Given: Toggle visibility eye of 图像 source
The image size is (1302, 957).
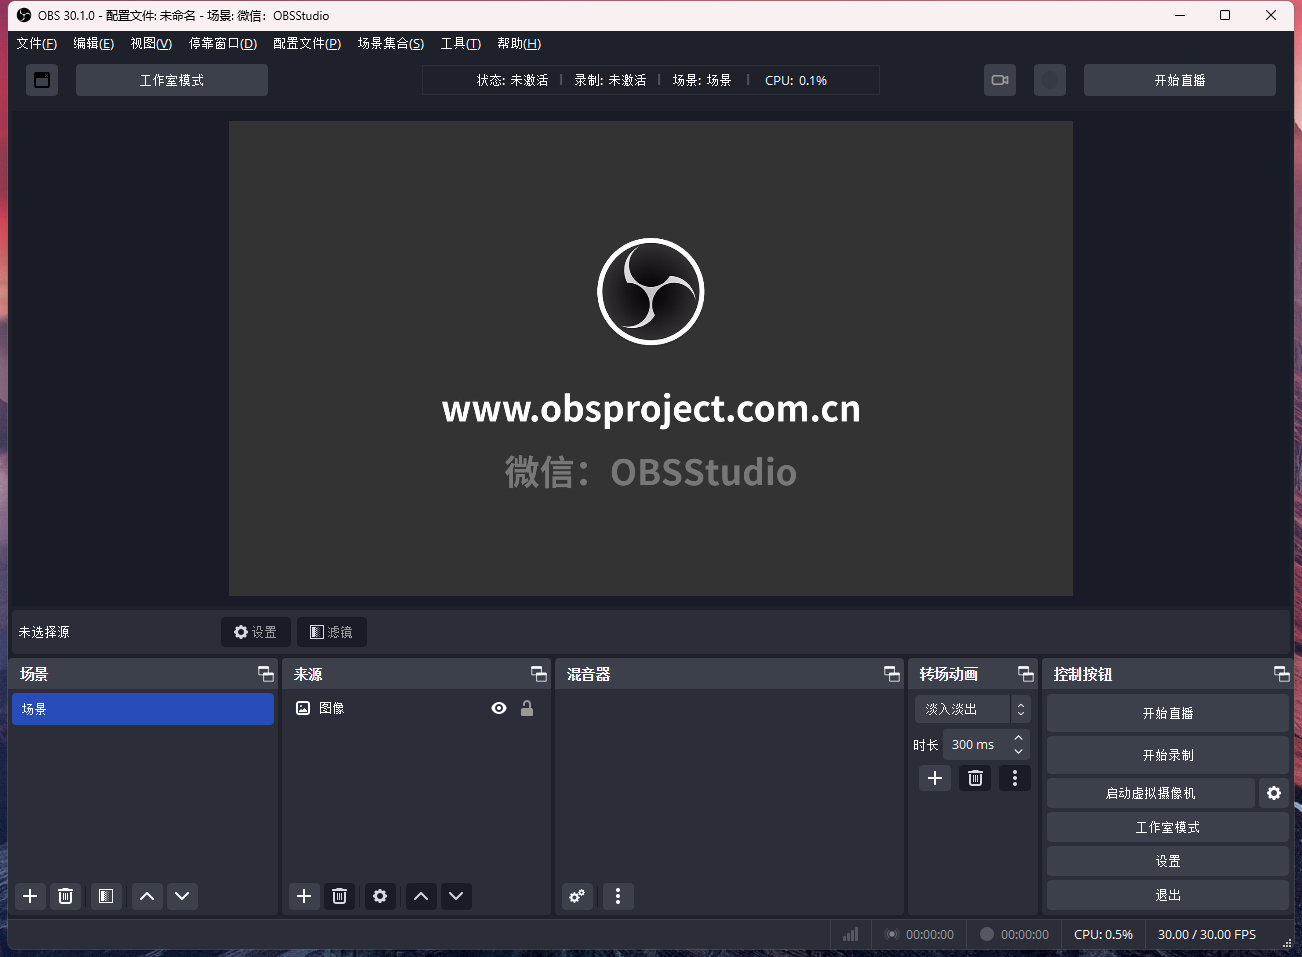Looking at the screenshot, I should (x=499, y=708).
